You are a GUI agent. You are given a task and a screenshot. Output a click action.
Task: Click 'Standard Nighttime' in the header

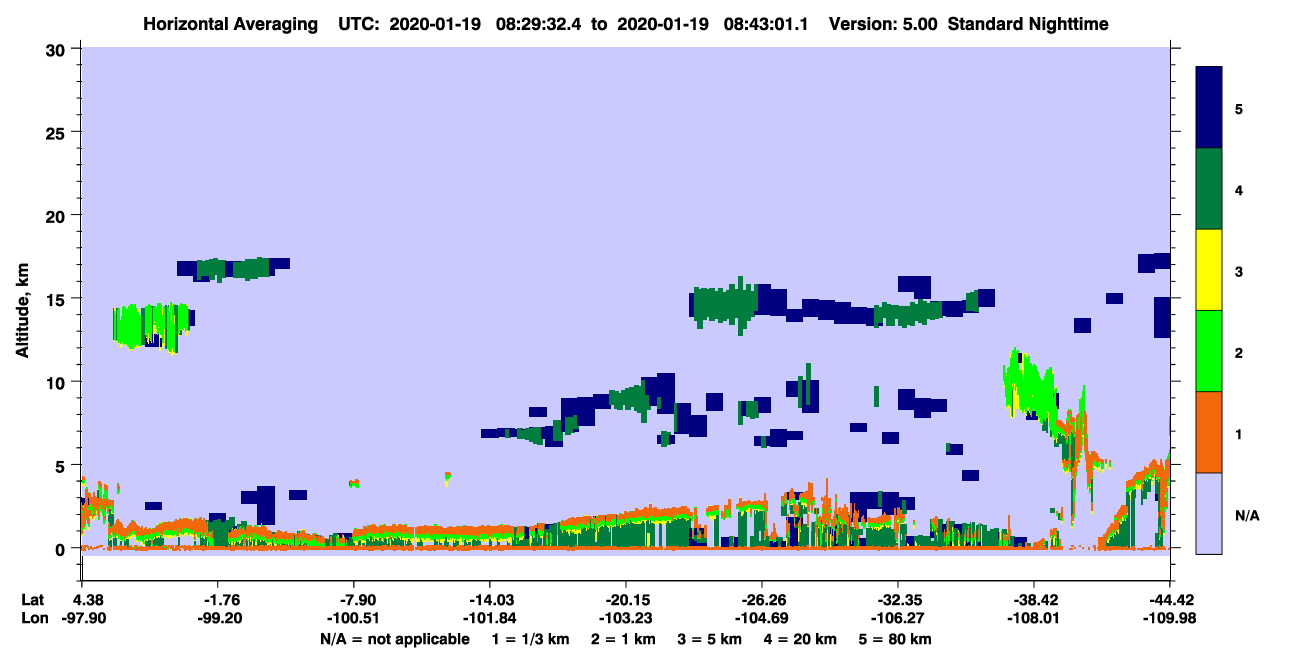pyautogui.click(x=1028, y=24)
